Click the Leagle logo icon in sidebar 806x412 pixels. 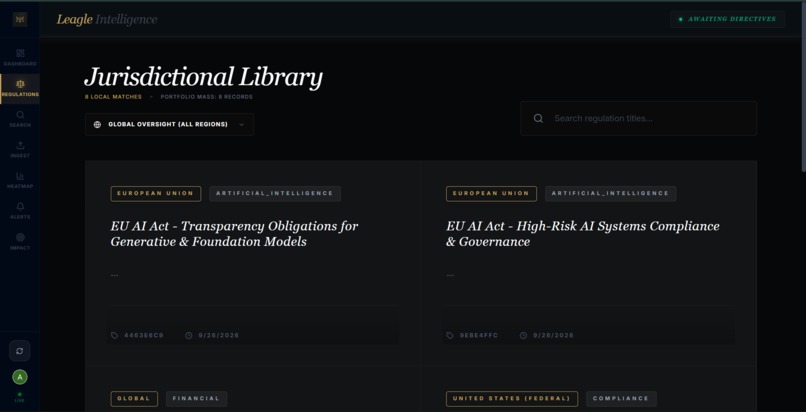tap(20, 19)
